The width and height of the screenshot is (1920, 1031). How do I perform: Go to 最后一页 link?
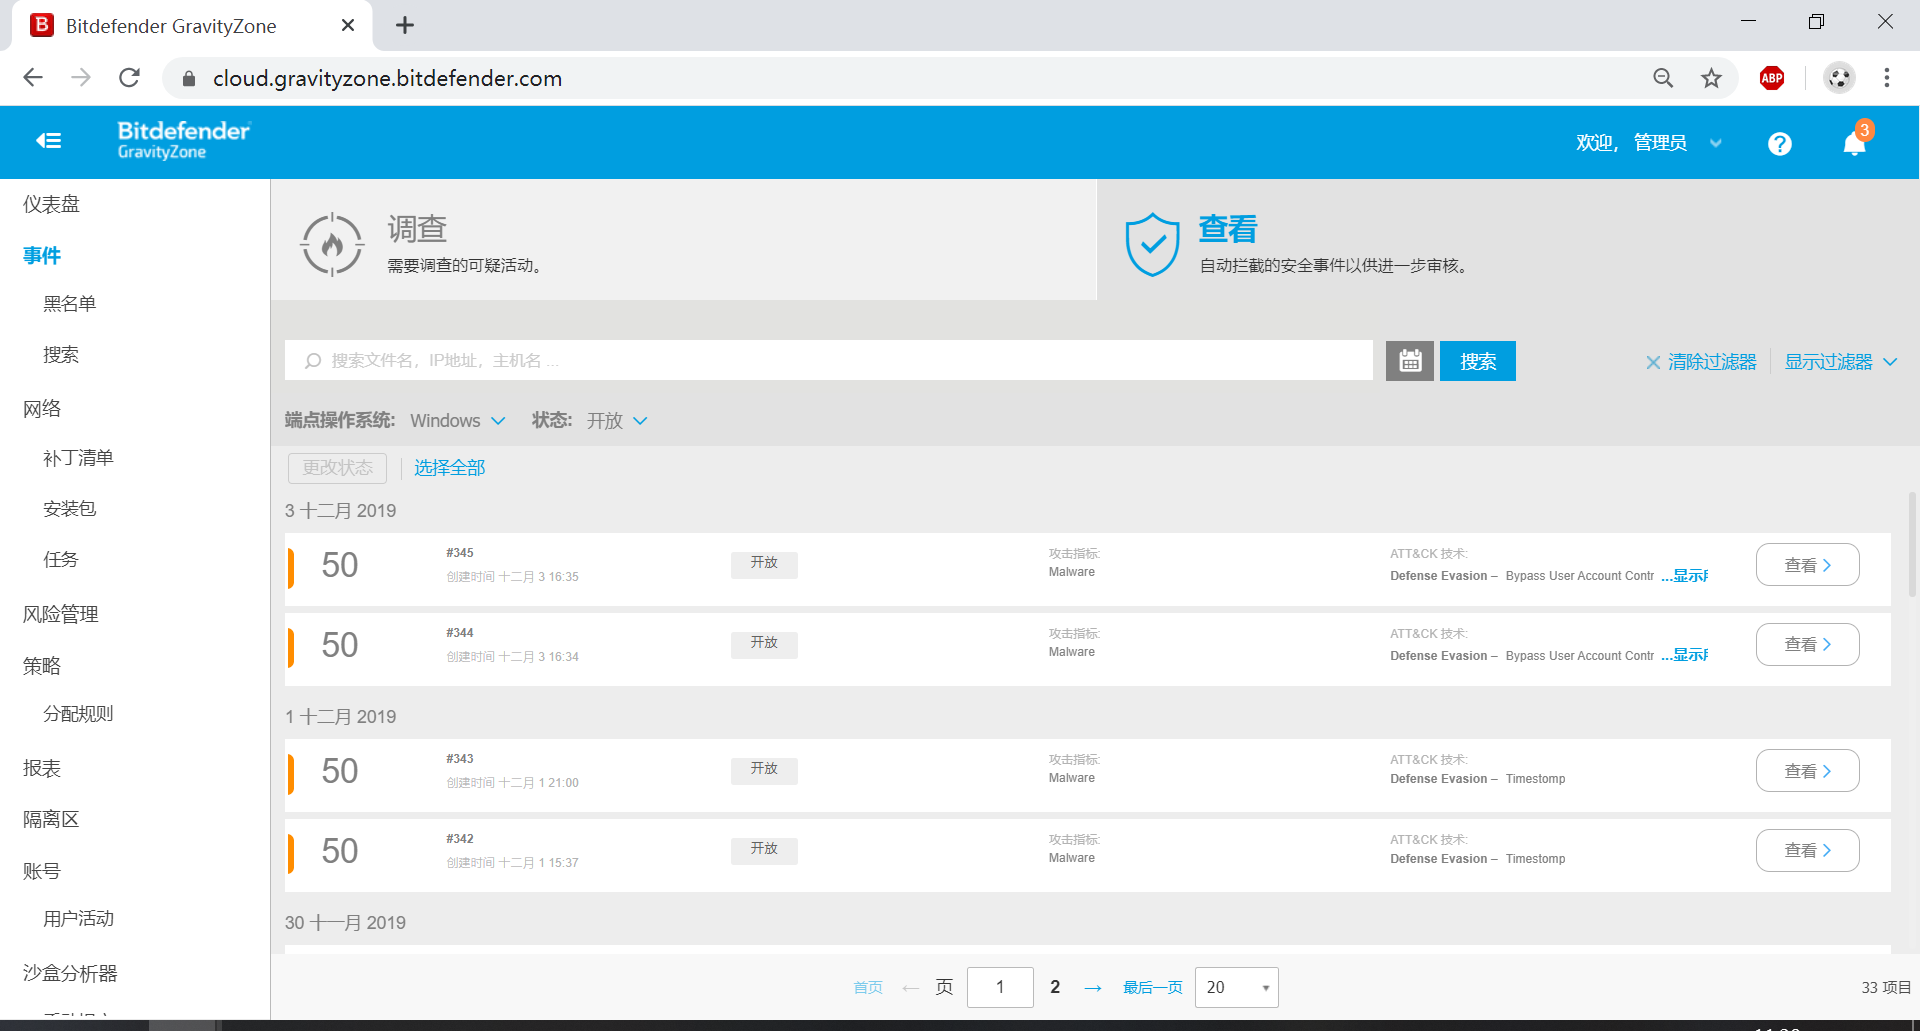(x=1152, y=988)
